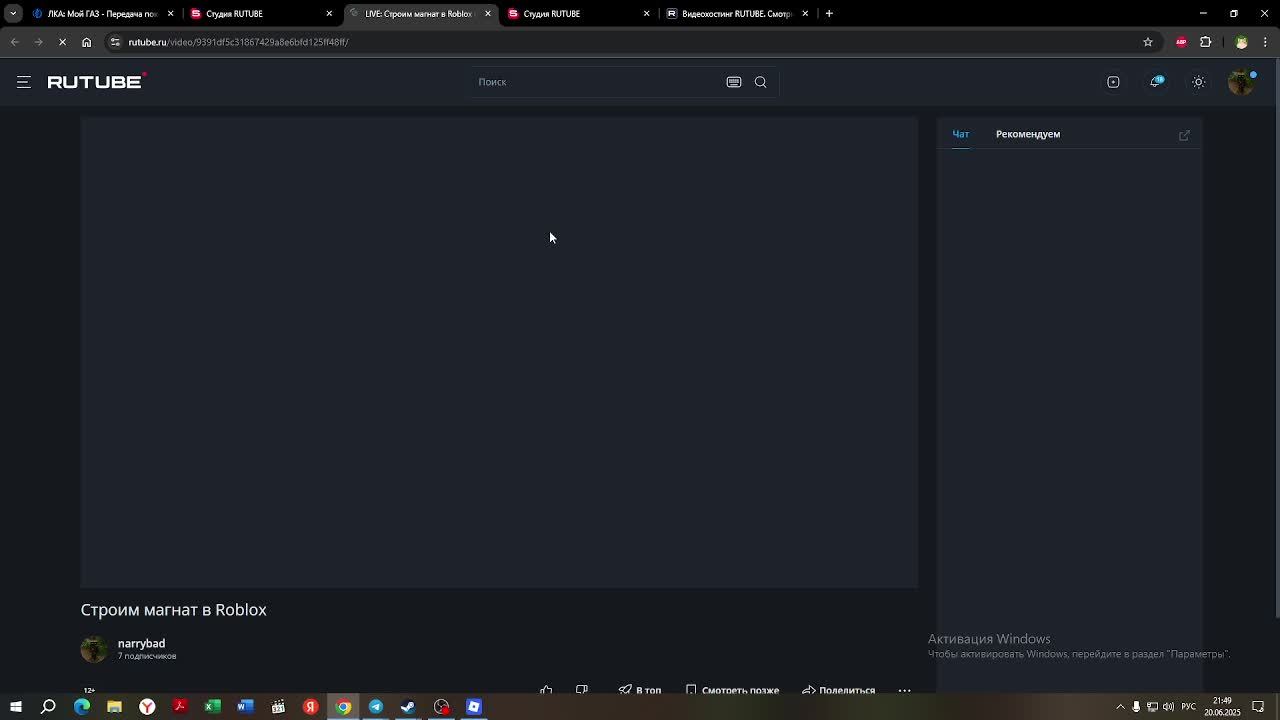Expand the tab search dropdown
This screenshot has width=1280, height=720.
coord(13,14)
